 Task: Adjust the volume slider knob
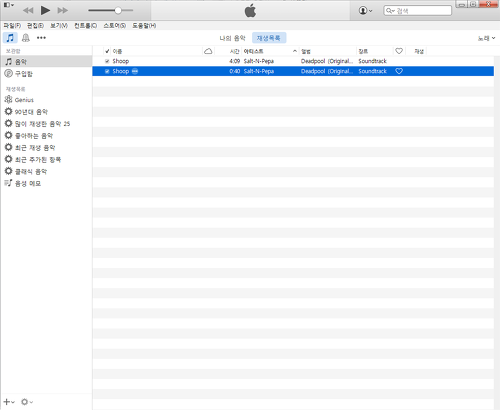click(118, 11)
